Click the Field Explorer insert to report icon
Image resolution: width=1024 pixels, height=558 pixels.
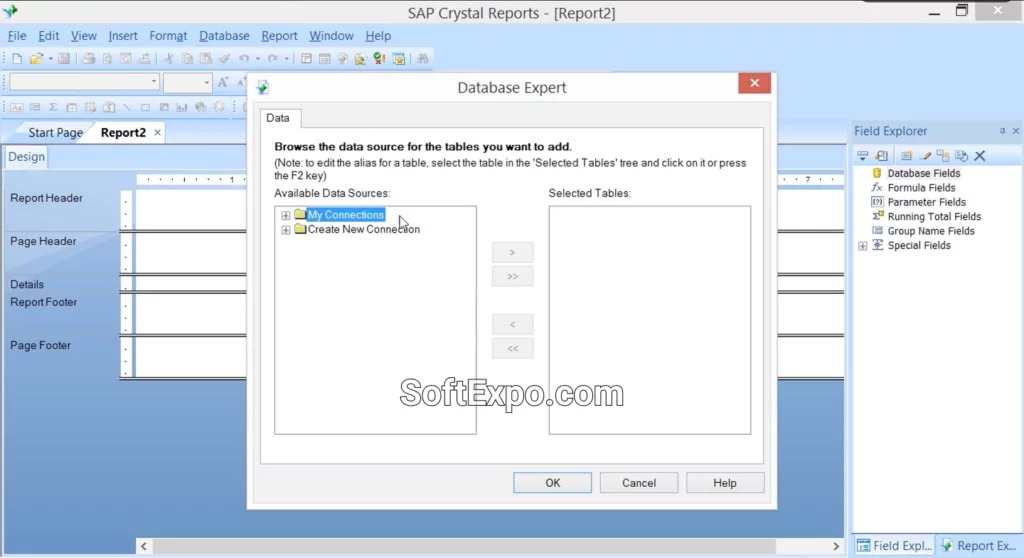[863, 156]
